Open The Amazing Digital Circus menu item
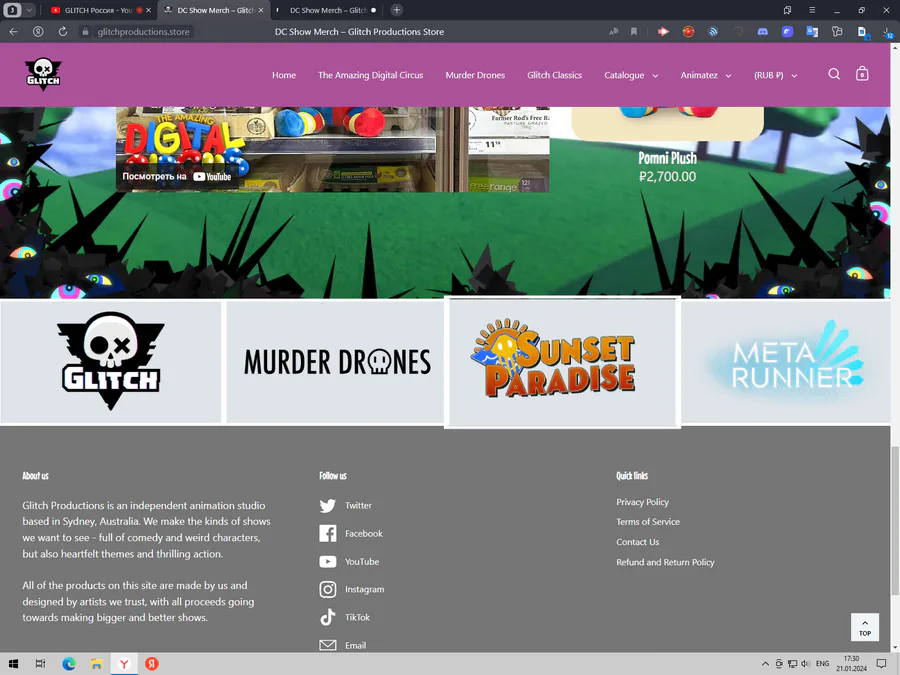The height and width of the screenshot is (675, 900). point(370,75)
